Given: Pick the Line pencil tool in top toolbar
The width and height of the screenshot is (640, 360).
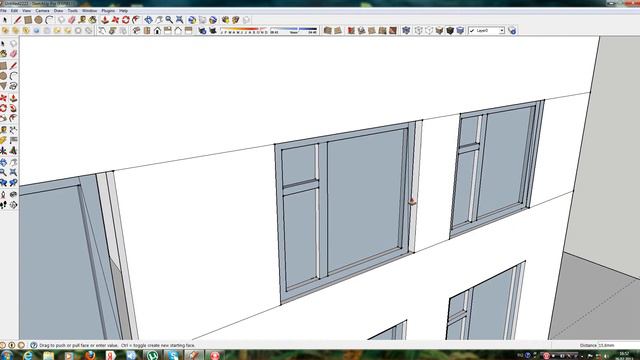Looking at the screenshot, I should pos(18,20).
